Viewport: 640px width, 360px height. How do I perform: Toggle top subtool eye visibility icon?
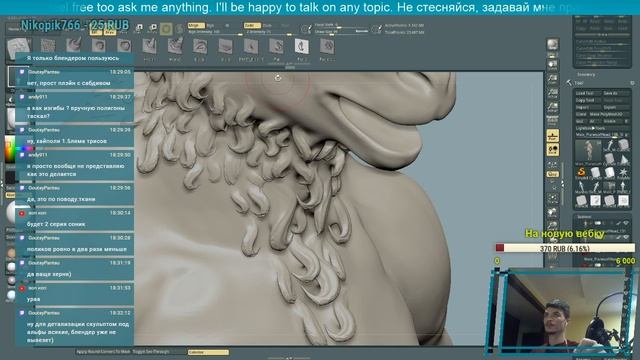pos(626,223)
